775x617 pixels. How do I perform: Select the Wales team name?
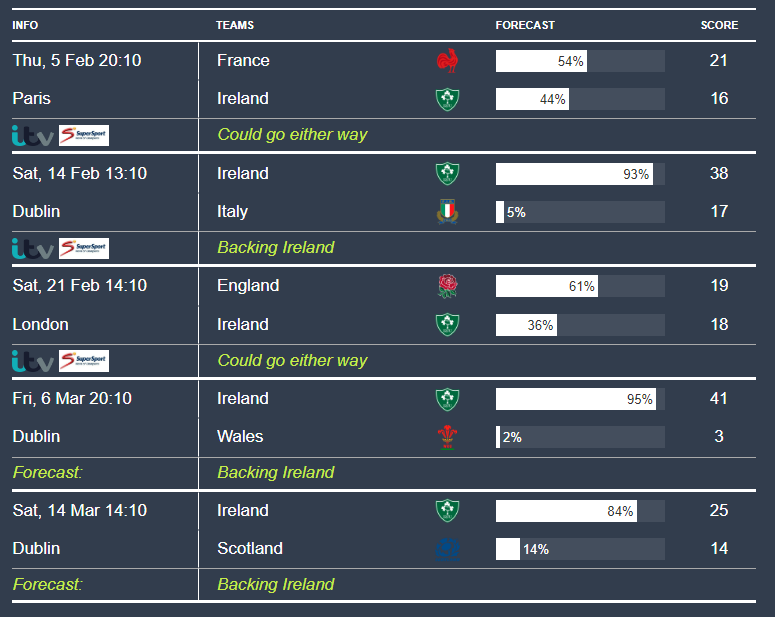pos(240,436)
